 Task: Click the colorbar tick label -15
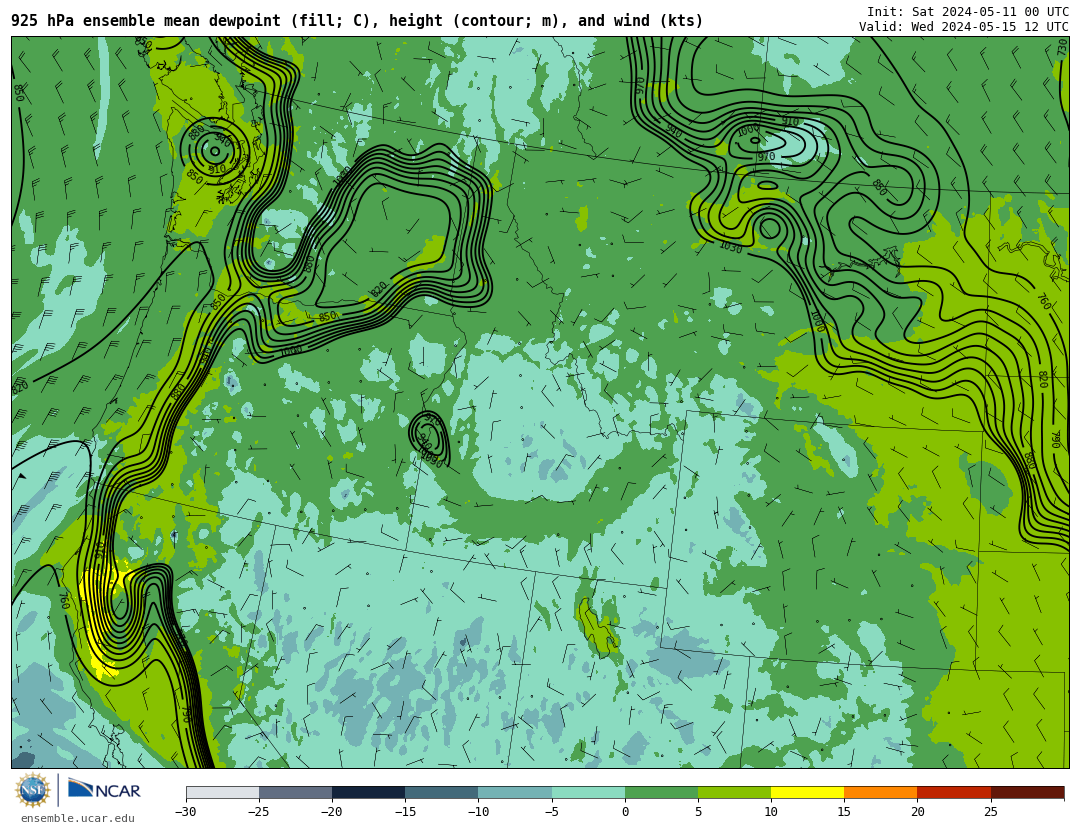pyautogui.click(x=405, y=812)
